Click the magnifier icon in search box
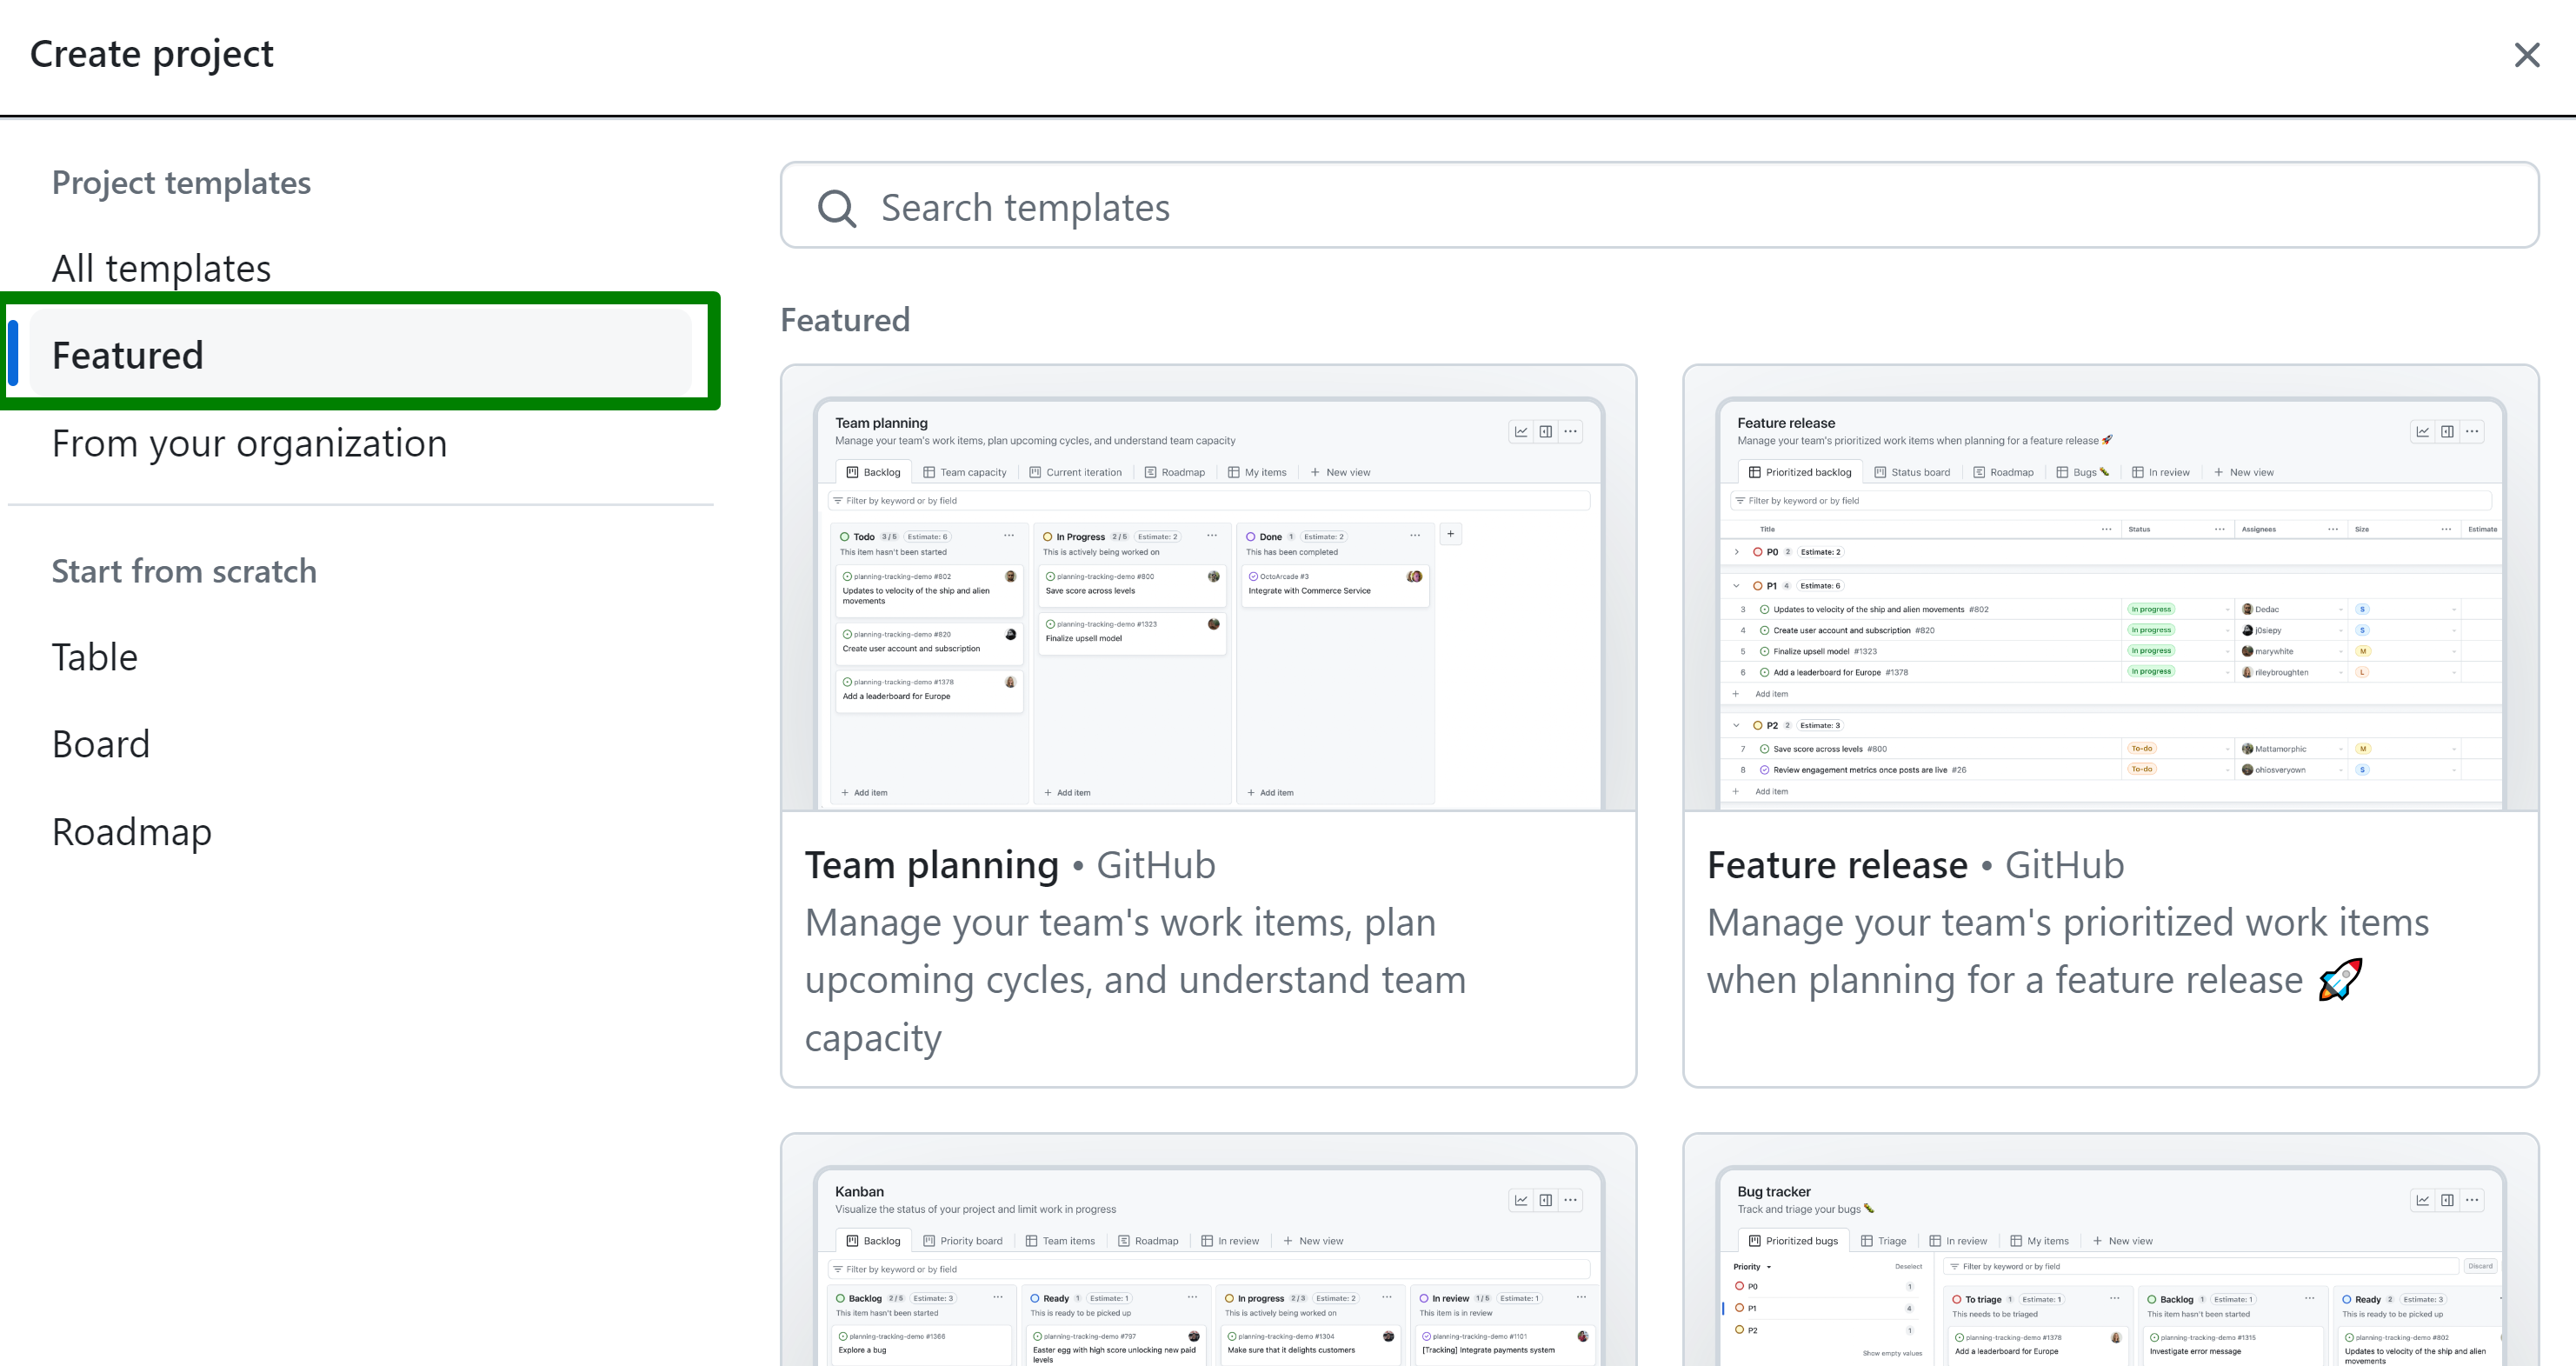The image size is (2576, 1366). click(836, 209)
